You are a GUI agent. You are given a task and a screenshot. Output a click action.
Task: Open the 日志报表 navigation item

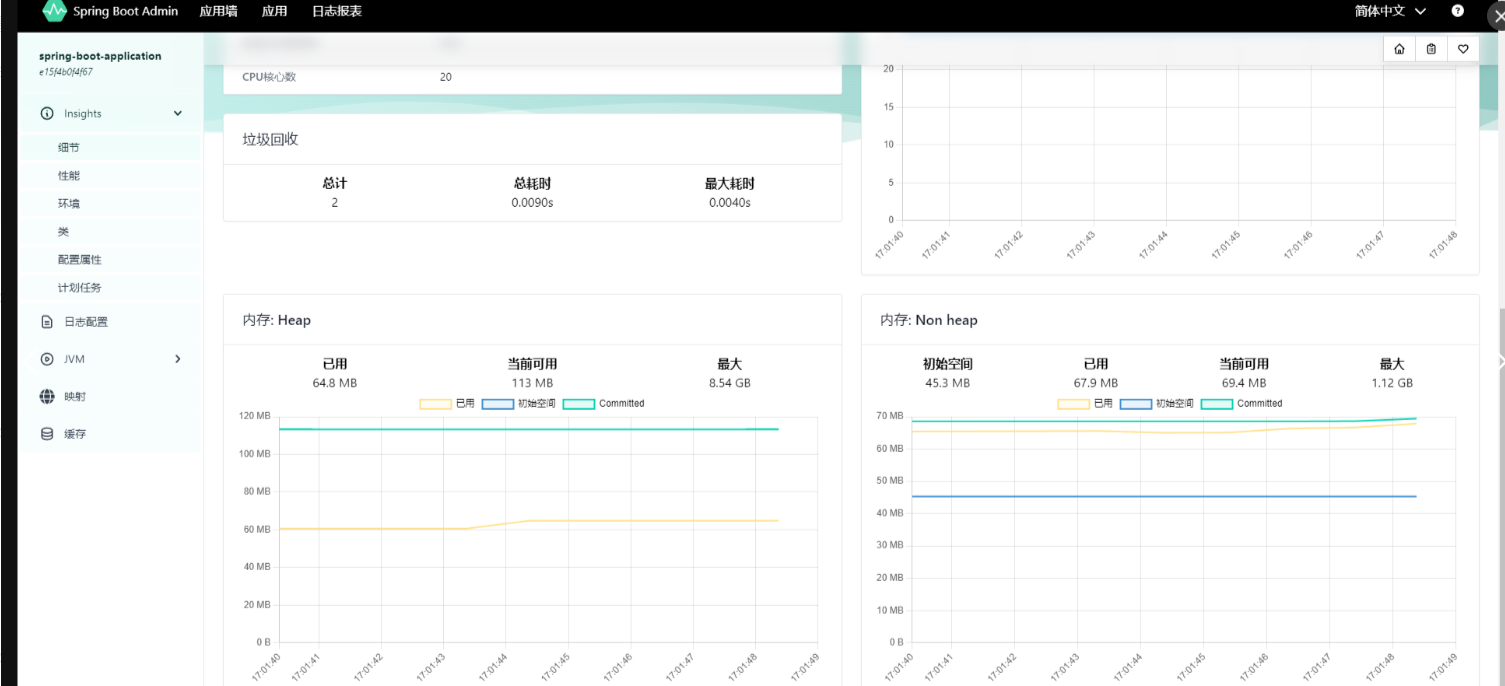click(337, 11)
